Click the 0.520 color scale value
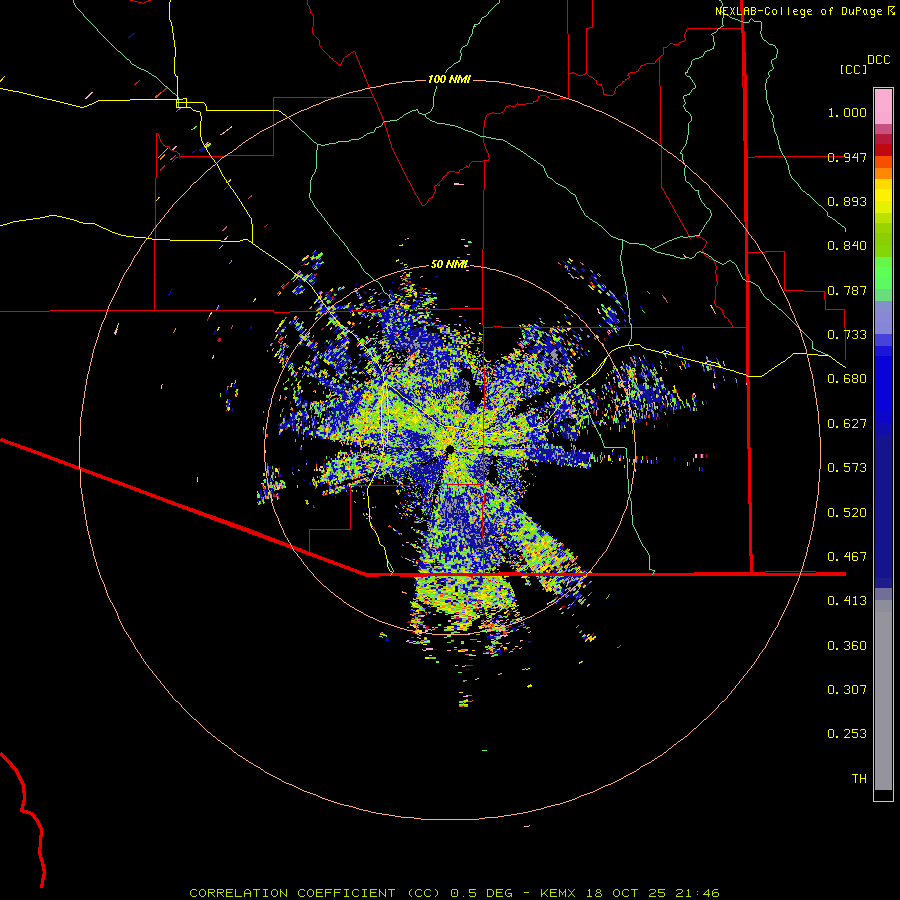The width and height of the screenshot is (900, 900). 847,513
